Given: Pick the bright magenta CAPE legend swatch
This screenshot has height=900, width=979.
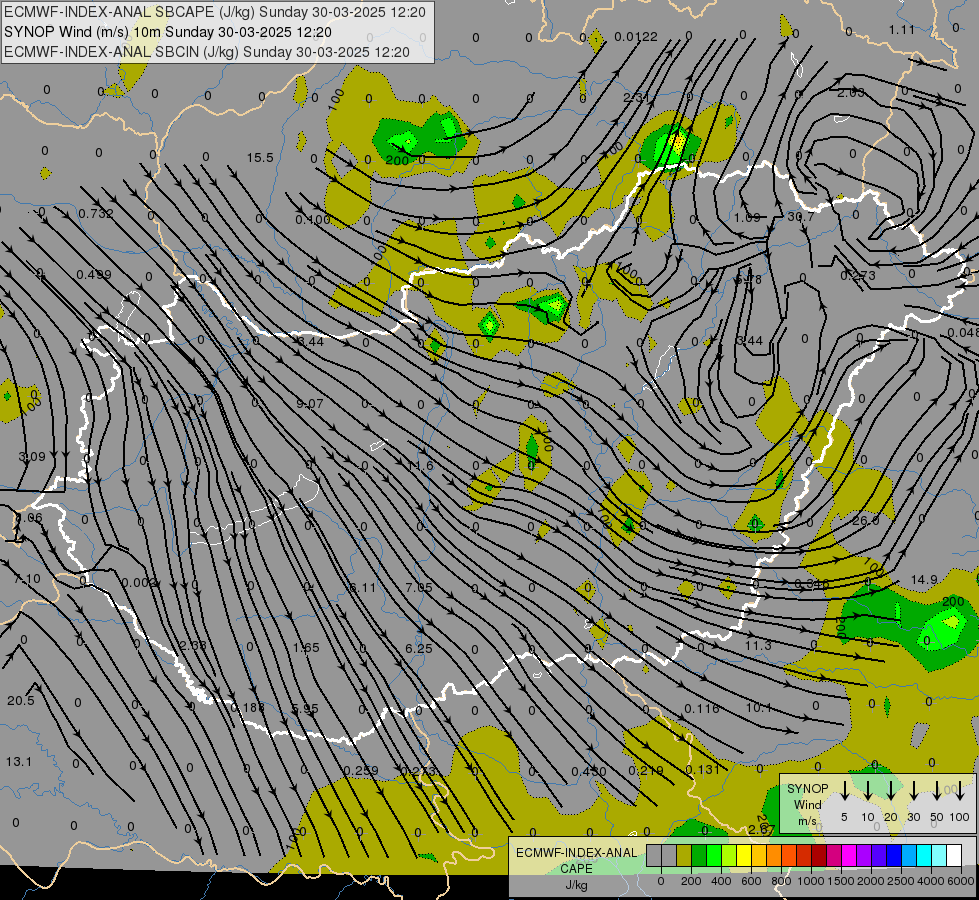Looking at the screenshot, I should click(849, 856).
